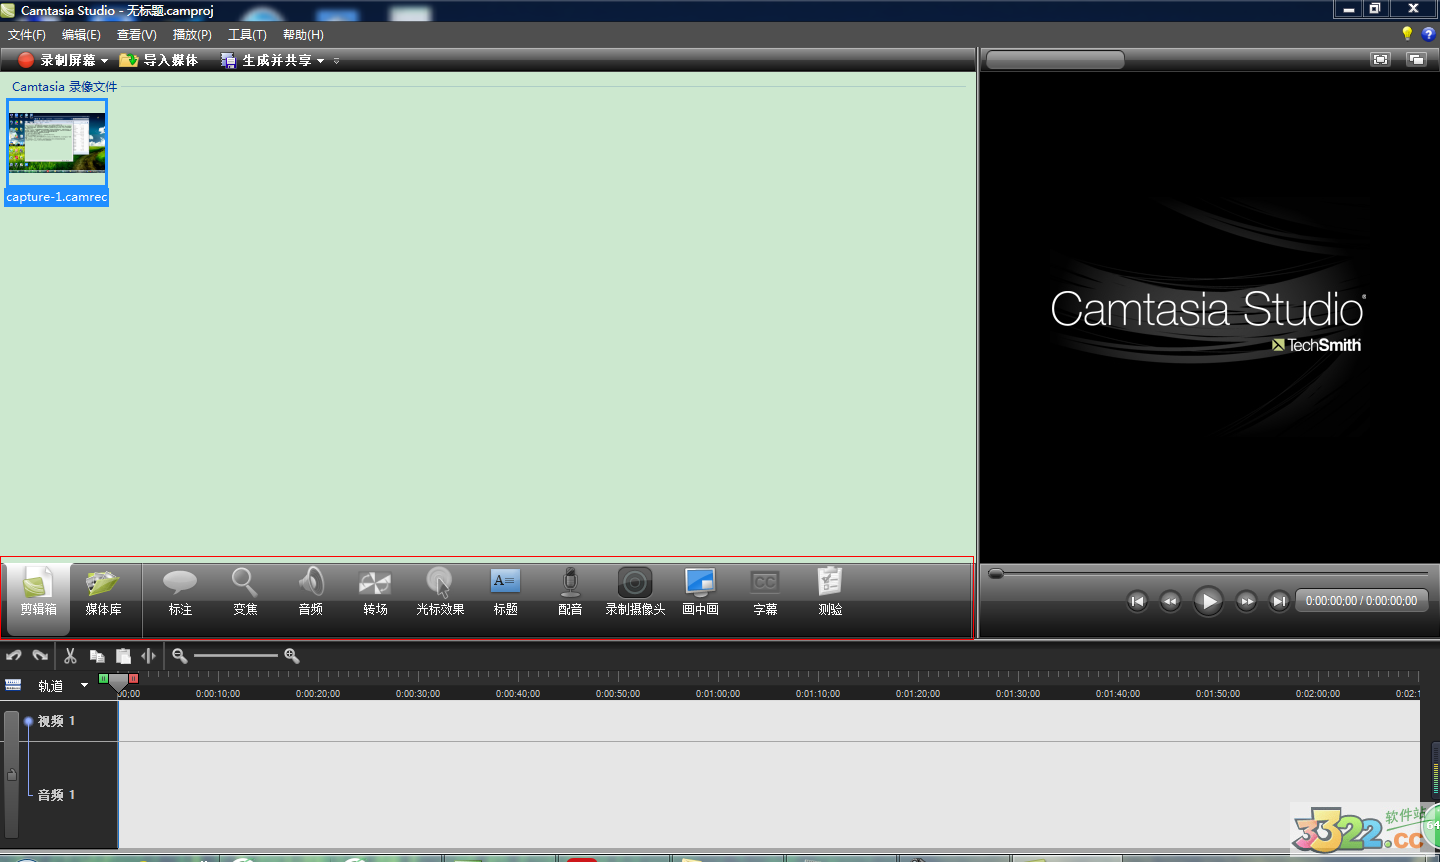The image size is (1440, 862).
Task: Click the blue help question icon
Action: pyautogui.click(x=1428, y=34)
